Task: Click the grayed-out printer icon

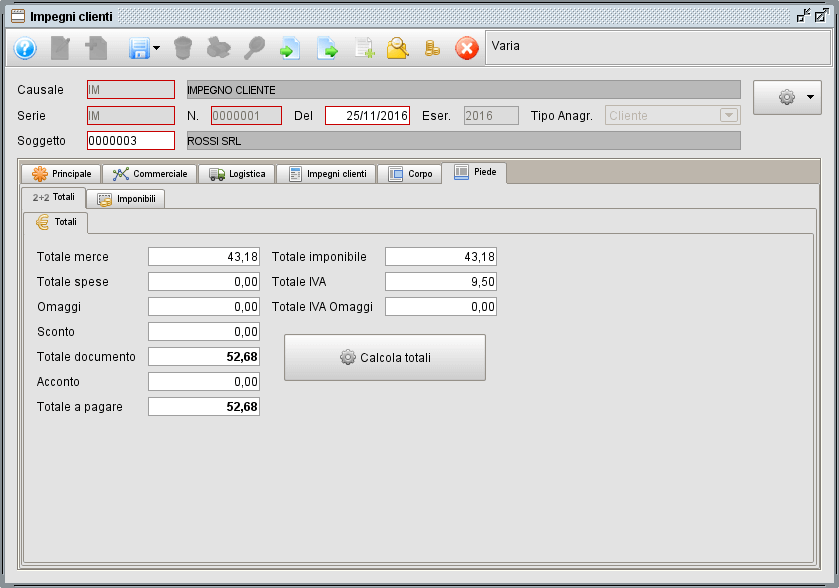Action: pos(218,48)
